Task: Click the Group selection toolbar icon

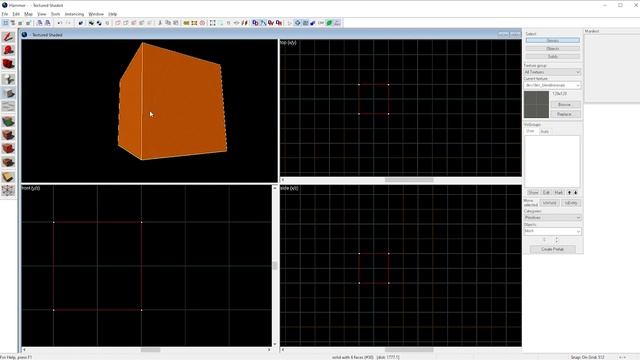Action: coord(91,23)
